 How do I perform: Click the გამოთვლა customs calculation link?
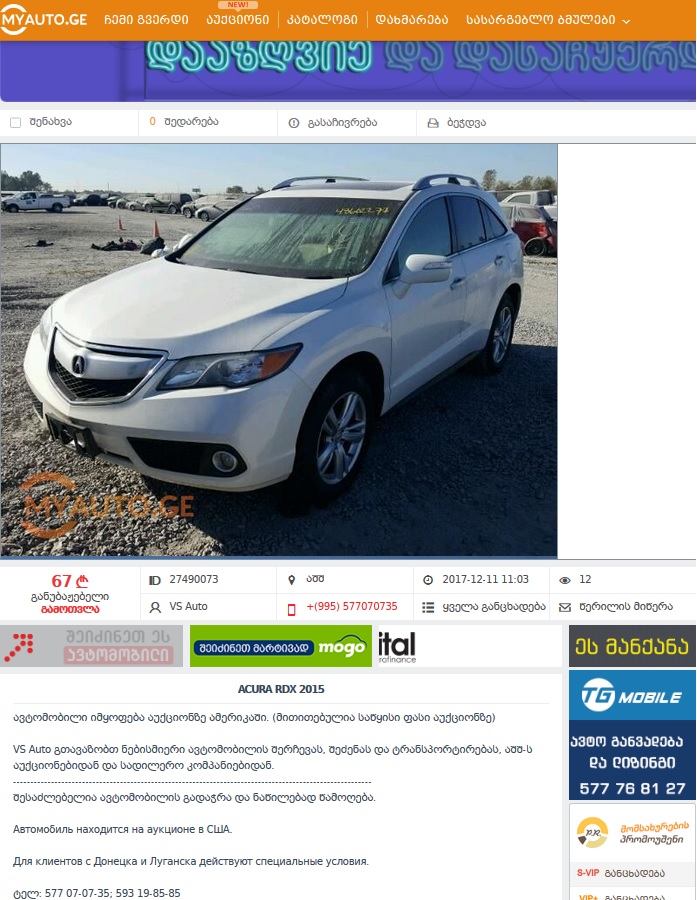(70, 610)
